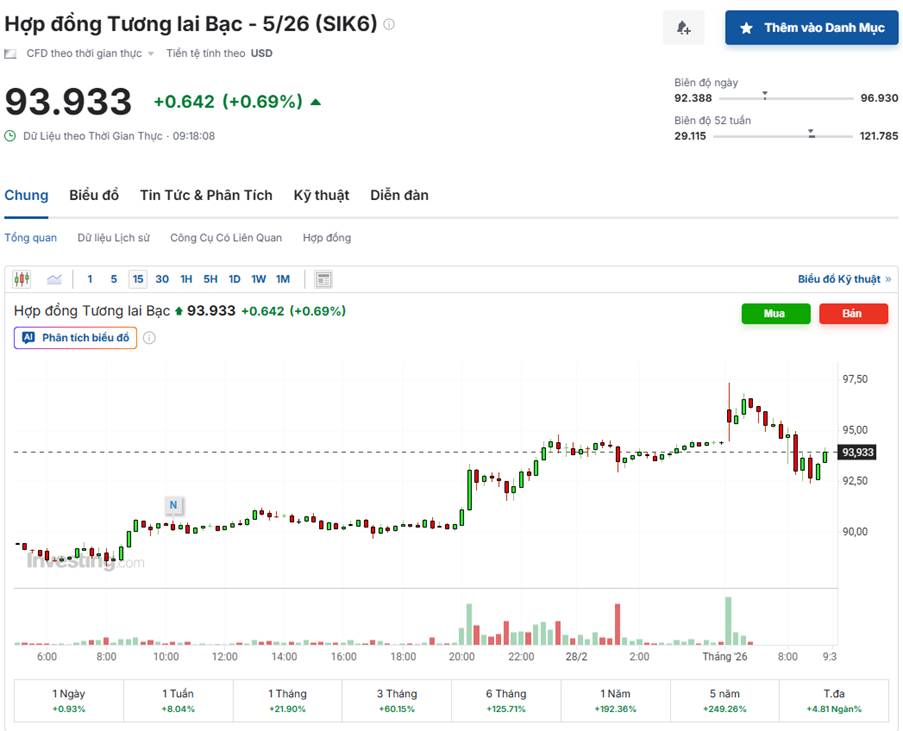Click the green up triangle next to +0.69%
This screenshot has height=731, width=903.
pos(316,103)
